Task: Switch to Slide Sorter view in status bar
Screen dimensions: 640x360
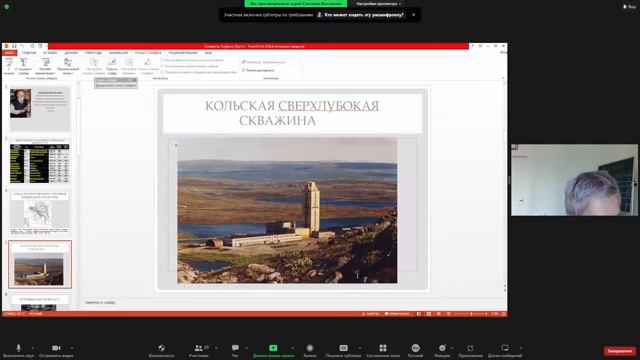Action: (x=429, y=314)
